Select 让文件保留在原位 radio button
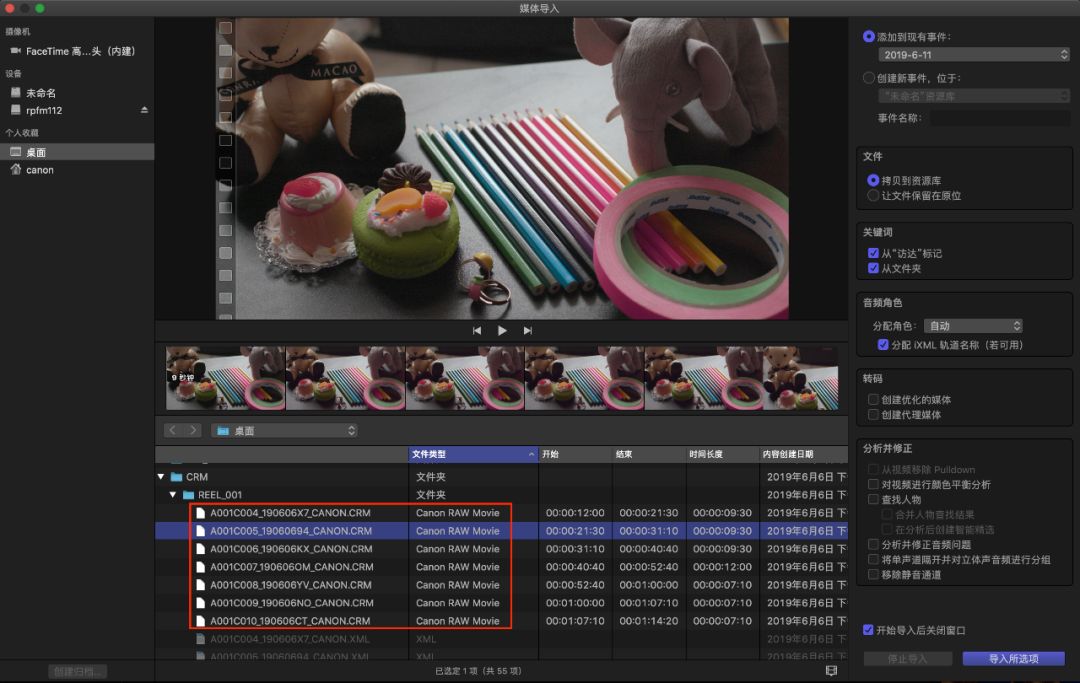Image resolution: width=1080 pixels, height=683 pixels. coord(872,196)
